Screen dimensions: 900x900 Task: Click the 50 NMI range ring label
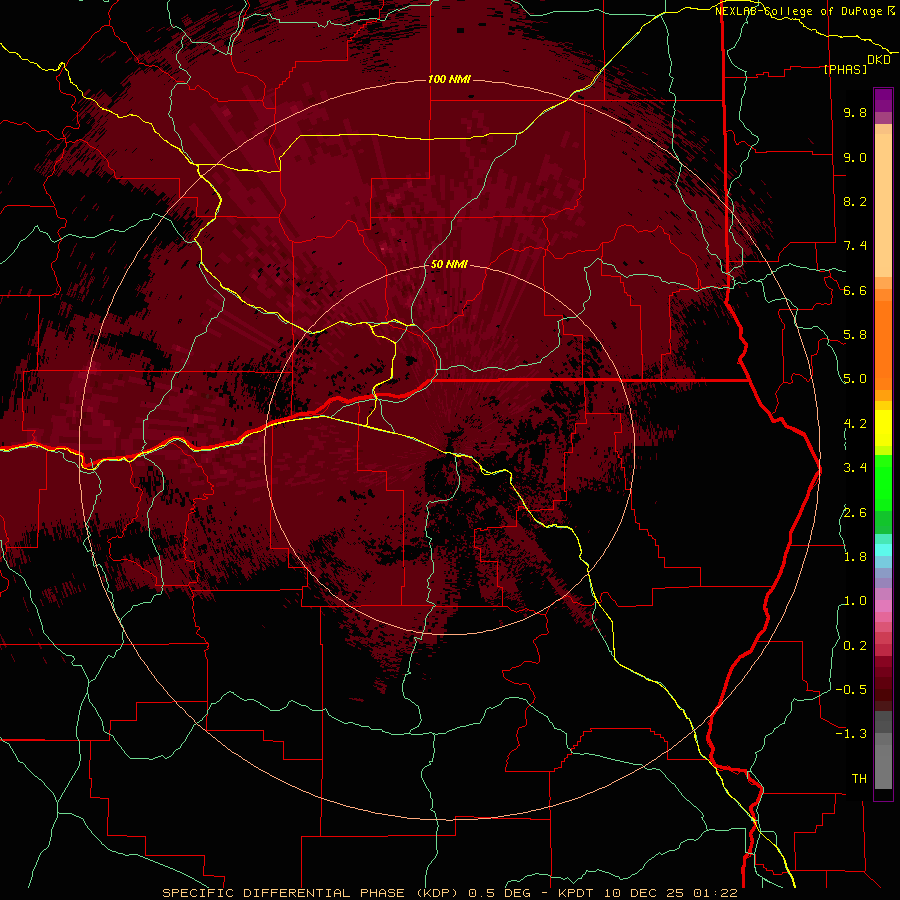click(449, 264)
